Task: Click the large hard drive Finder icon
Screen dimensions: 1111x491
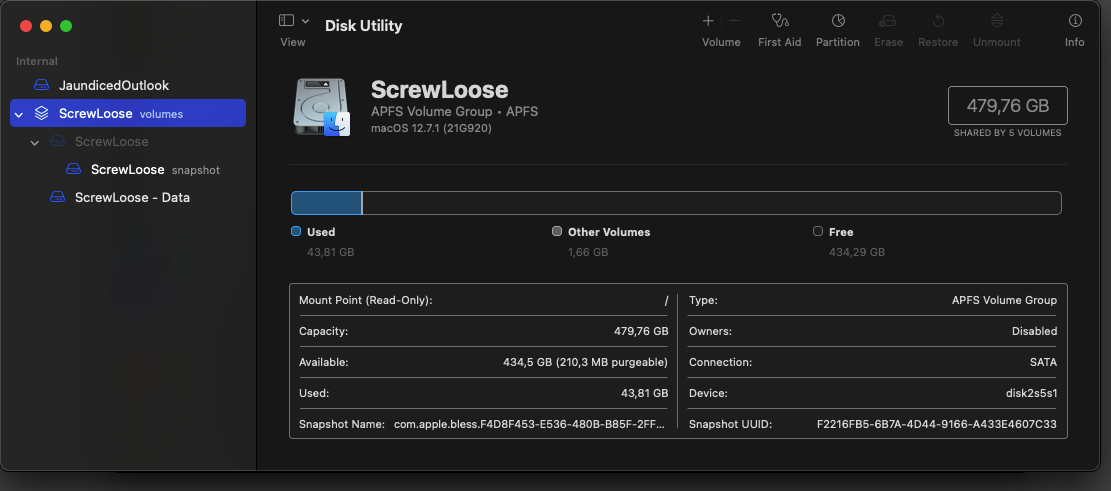Action: pos(322,107)
